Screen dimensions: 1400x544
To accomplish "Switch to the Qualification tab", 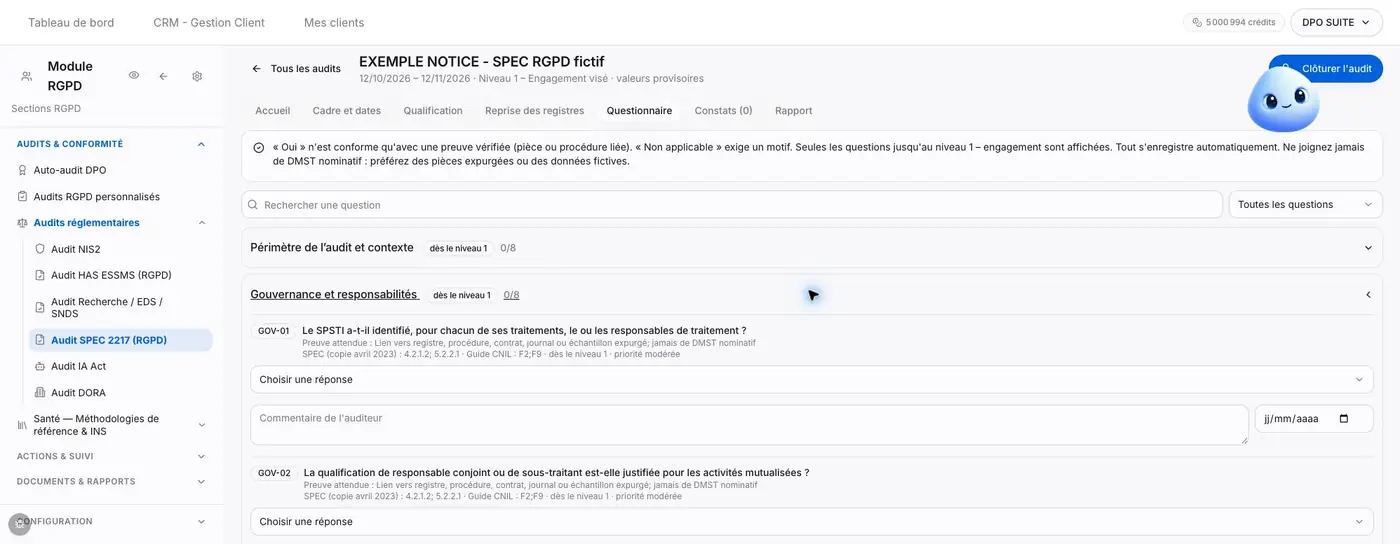I will click(x=433, y=111).
